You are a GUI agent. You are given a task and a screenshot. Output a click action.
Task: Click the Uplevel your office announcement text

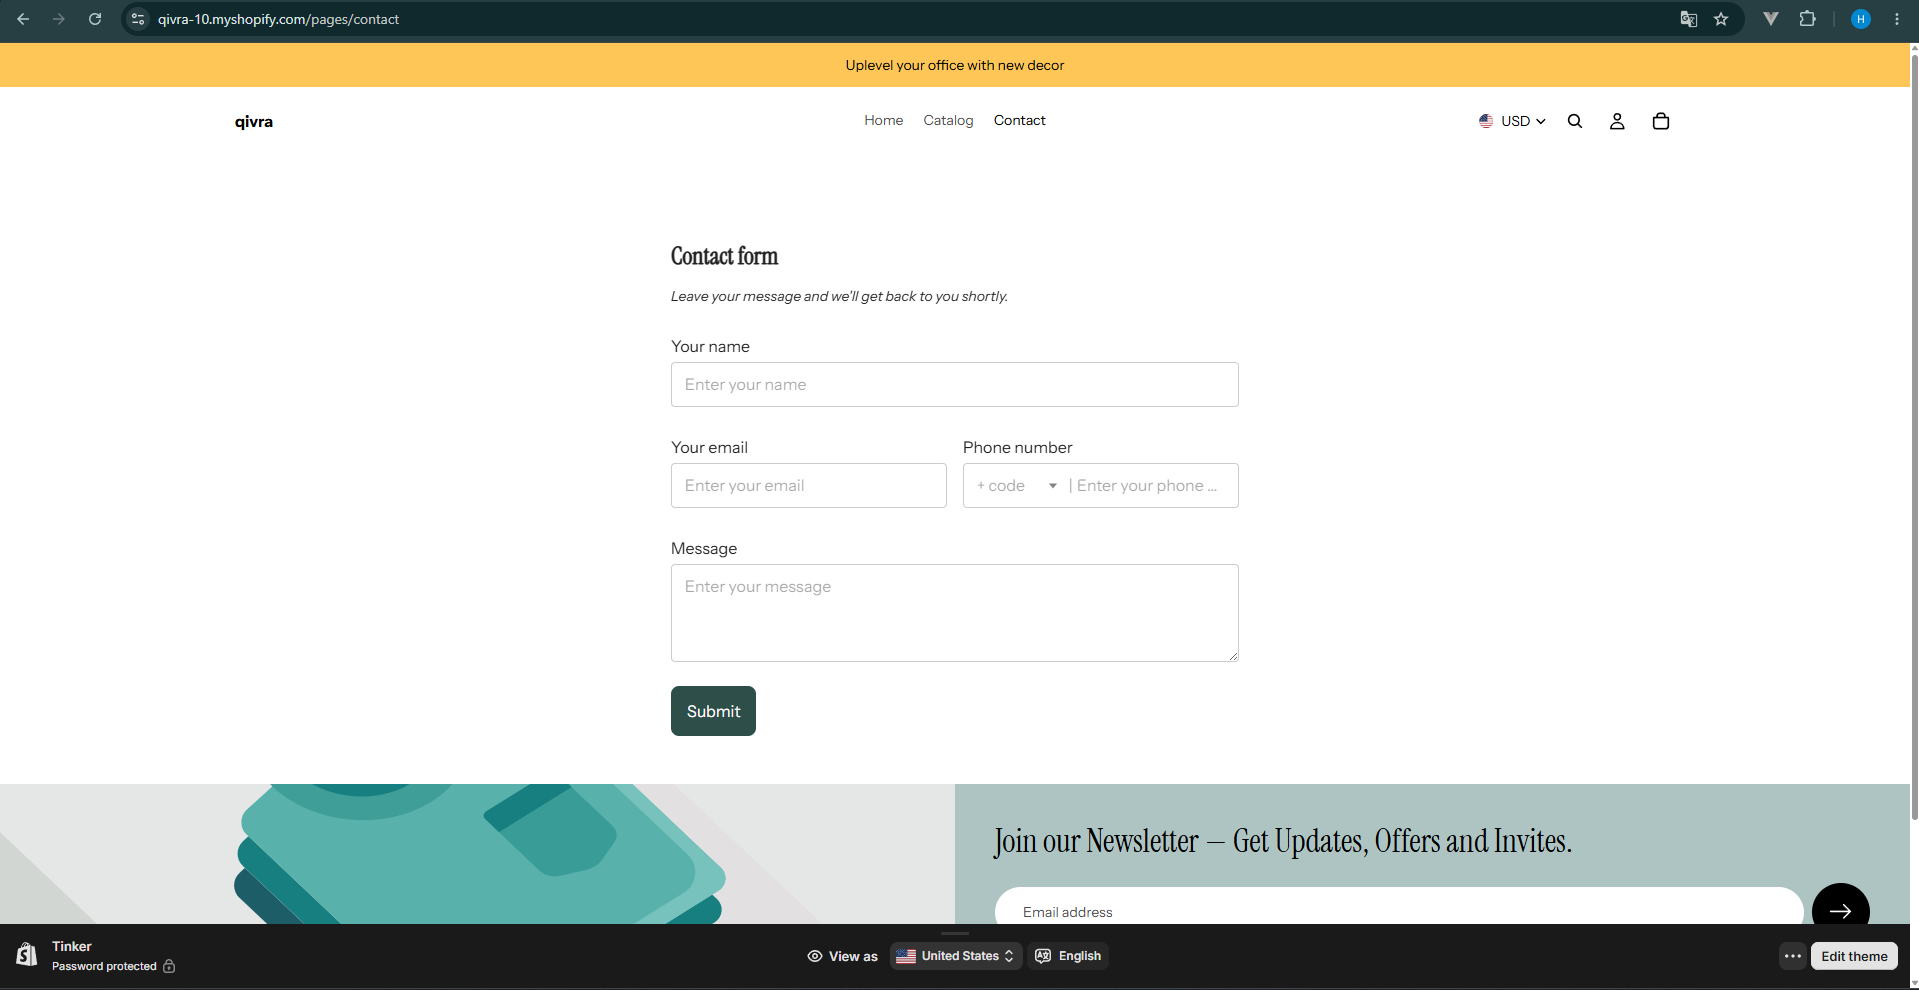(x=955, y=65)
